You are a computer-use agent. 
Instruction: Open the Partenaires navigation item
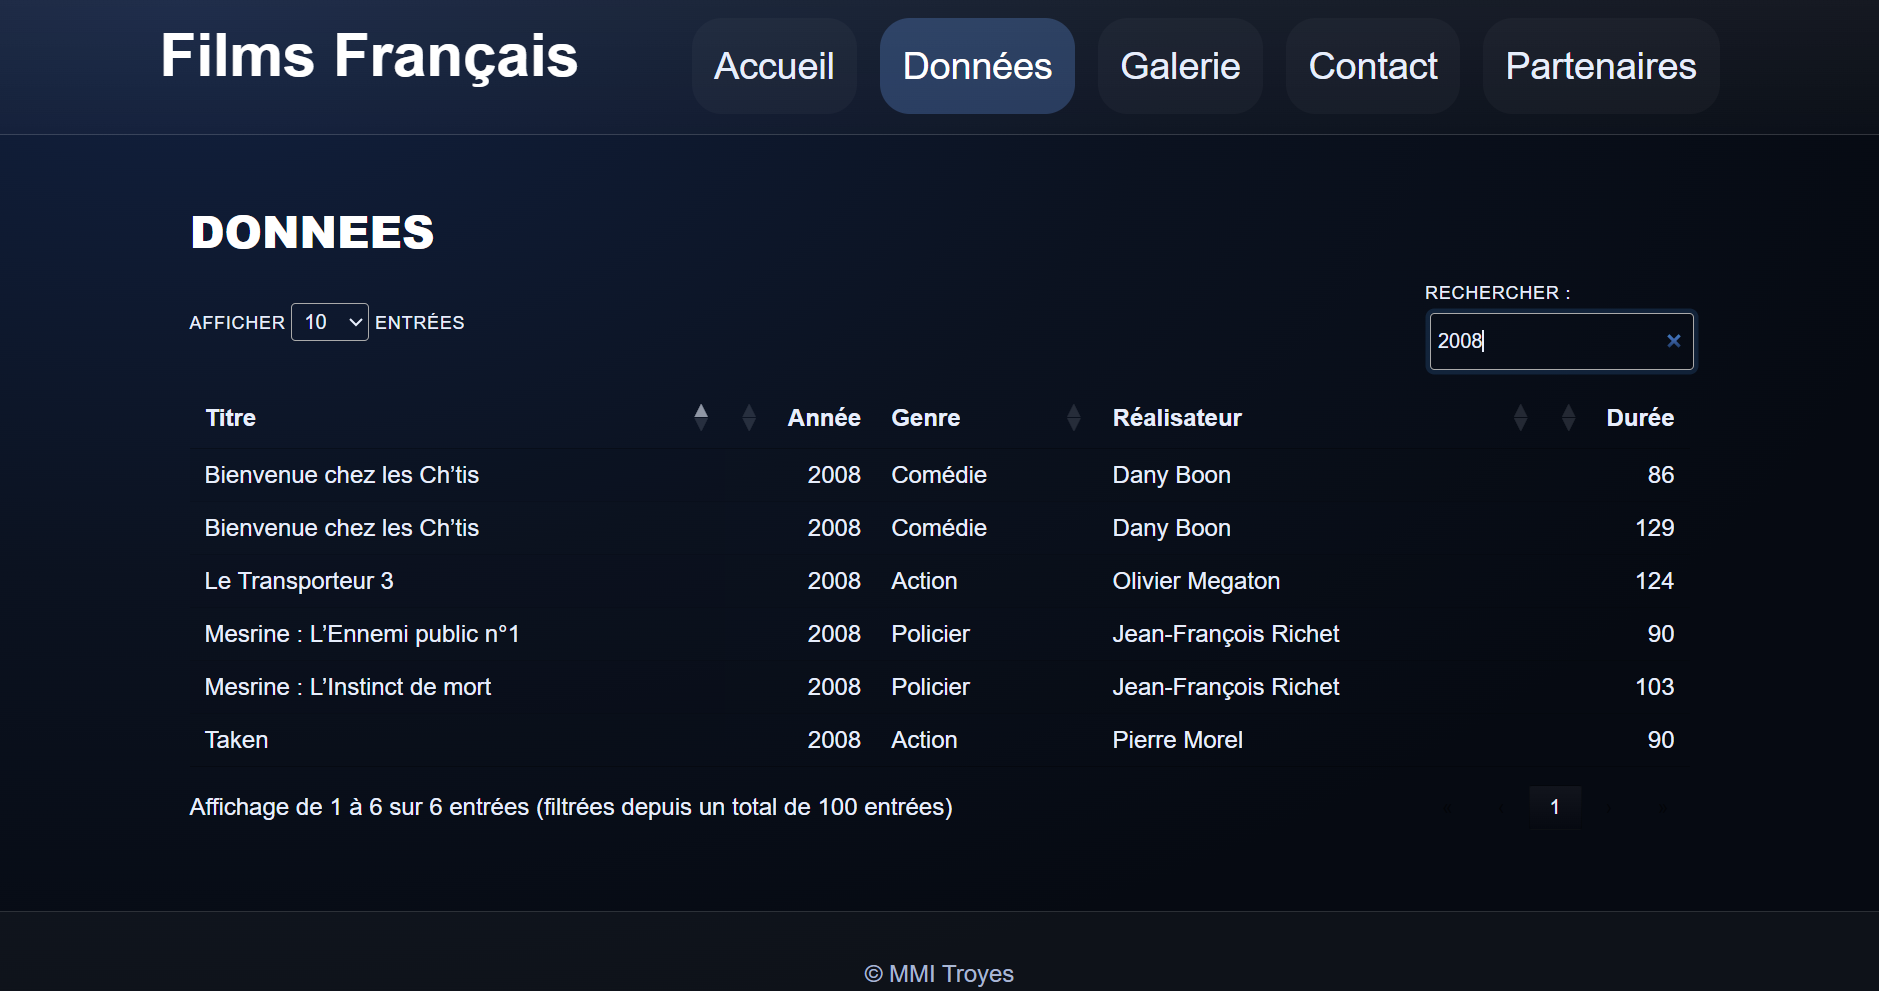coord(1600,66)
